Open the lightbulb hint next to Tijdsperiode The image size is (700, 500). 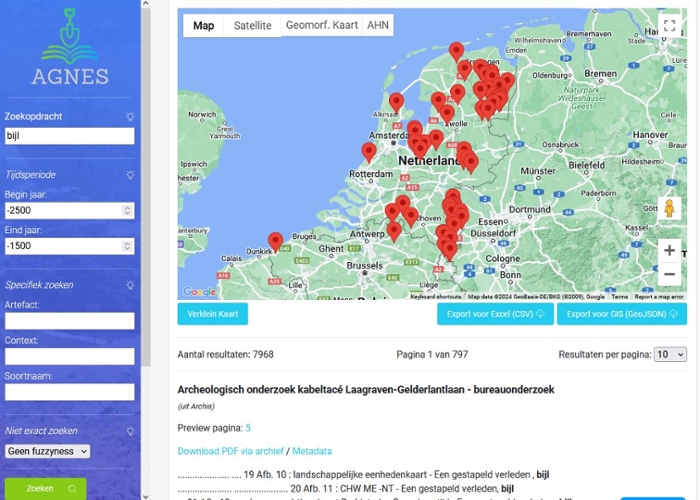(130, 175)
